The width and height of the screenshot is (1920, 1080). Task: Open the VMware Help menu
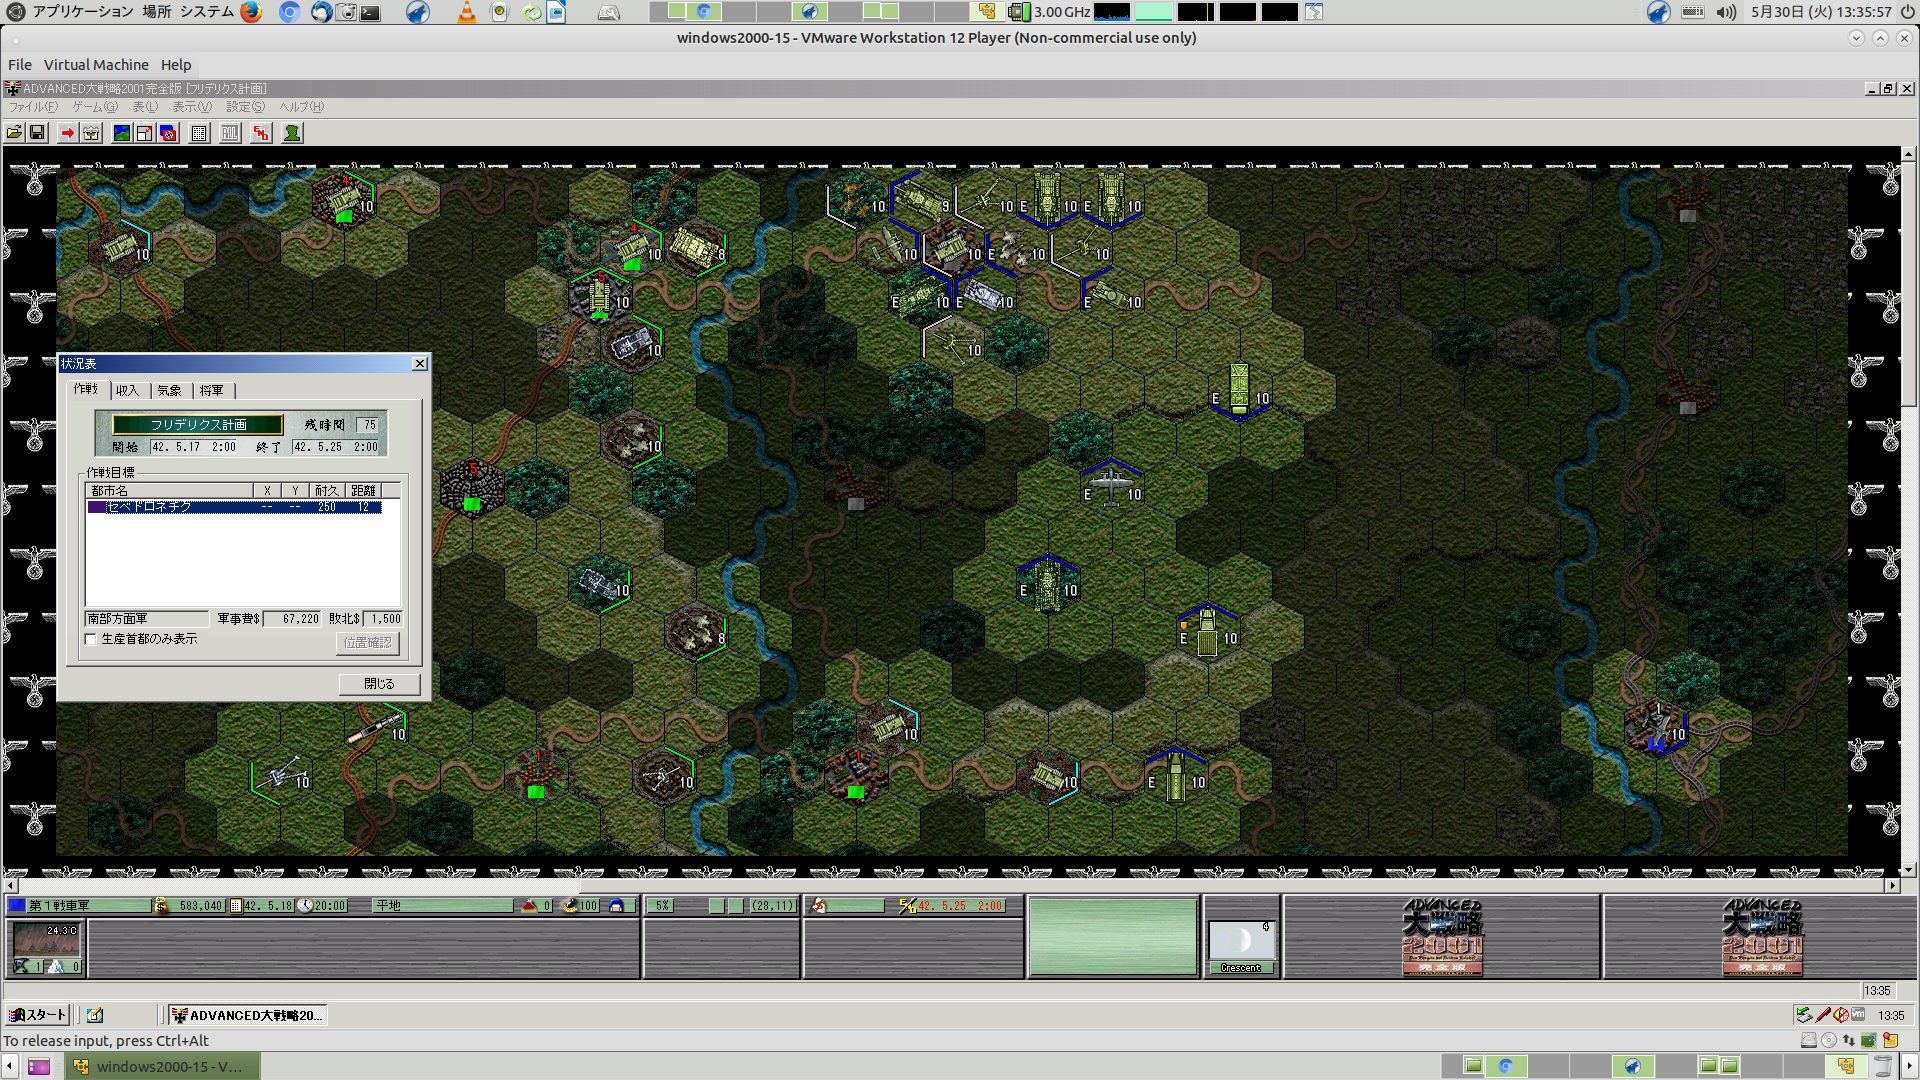(176, 65)
